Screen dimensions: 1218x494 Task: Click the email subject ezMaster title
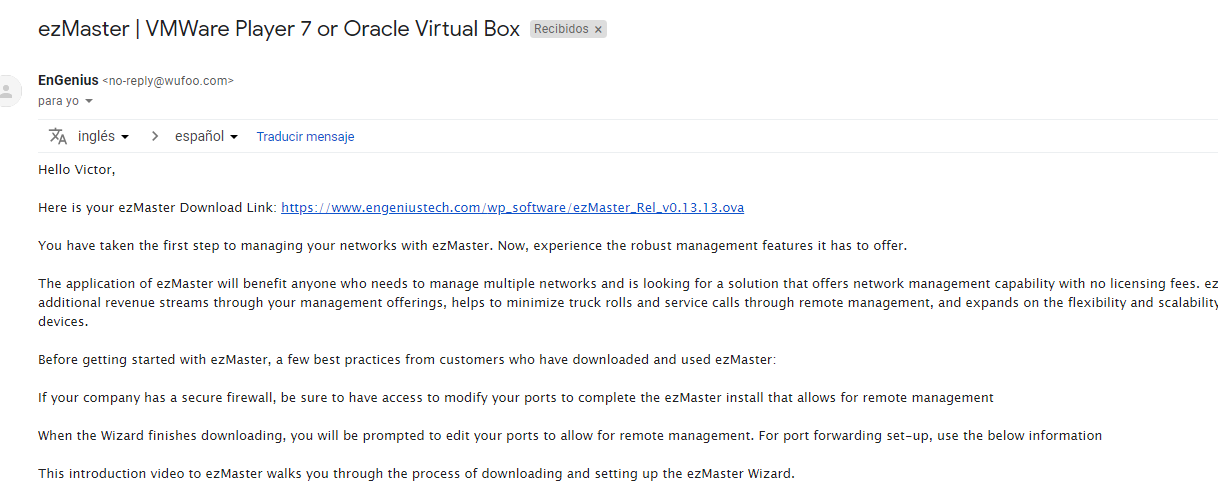click(279, 29)
